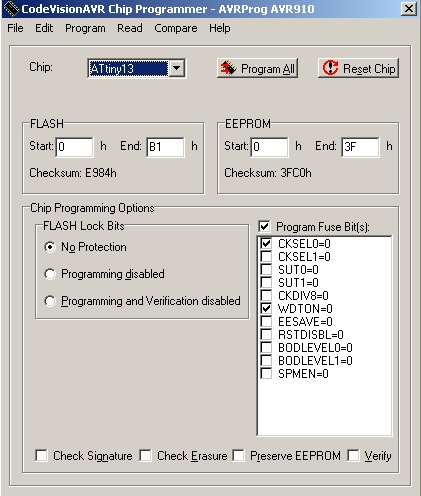This screenshot has height=496, width=421.
Task: Select the ATtiny13 chip combo box
Action: click(x=137, y=68)
